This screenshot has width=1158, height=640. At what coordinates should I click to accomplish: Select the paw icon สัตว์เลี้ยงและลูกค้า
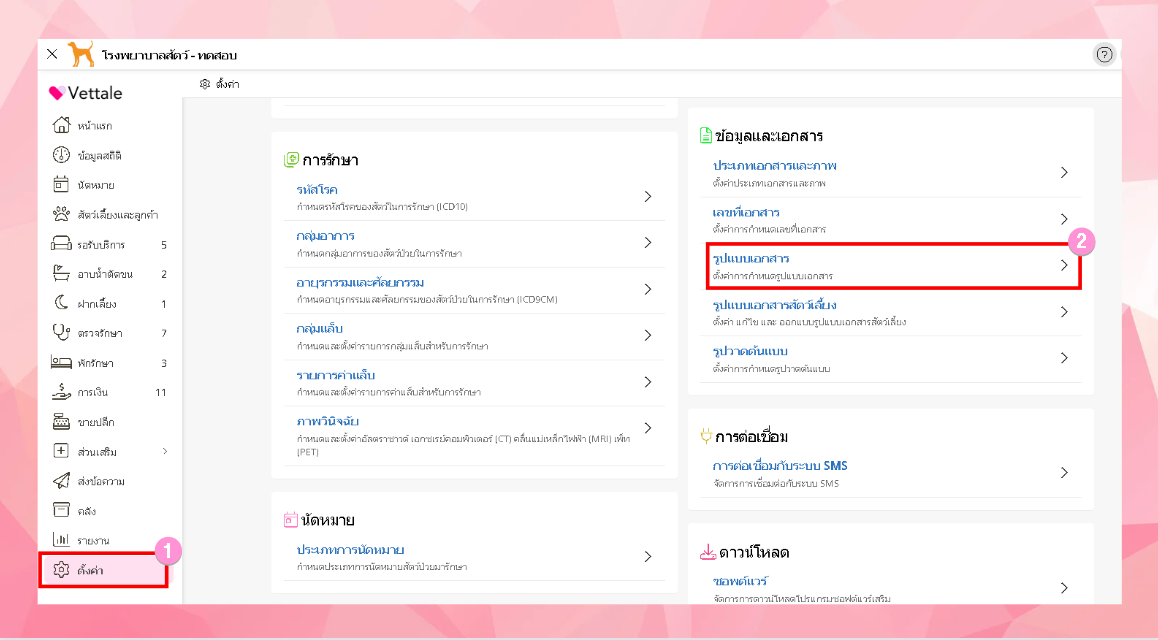(x=61, y=214)
